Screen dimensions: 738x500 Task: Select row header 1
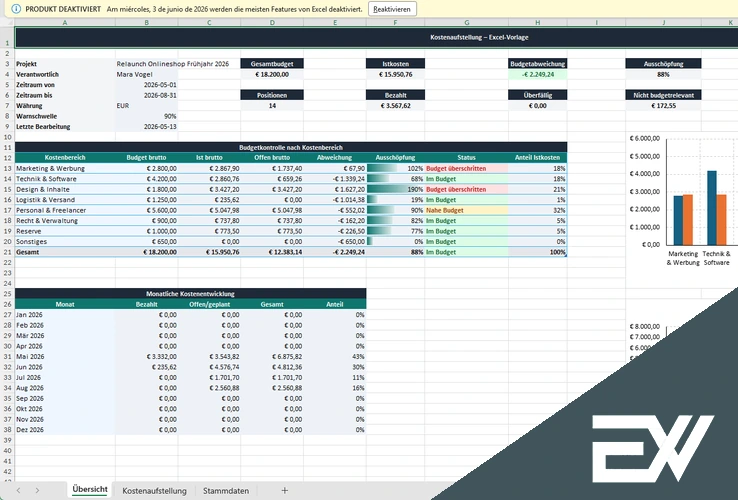pos(7,37)
